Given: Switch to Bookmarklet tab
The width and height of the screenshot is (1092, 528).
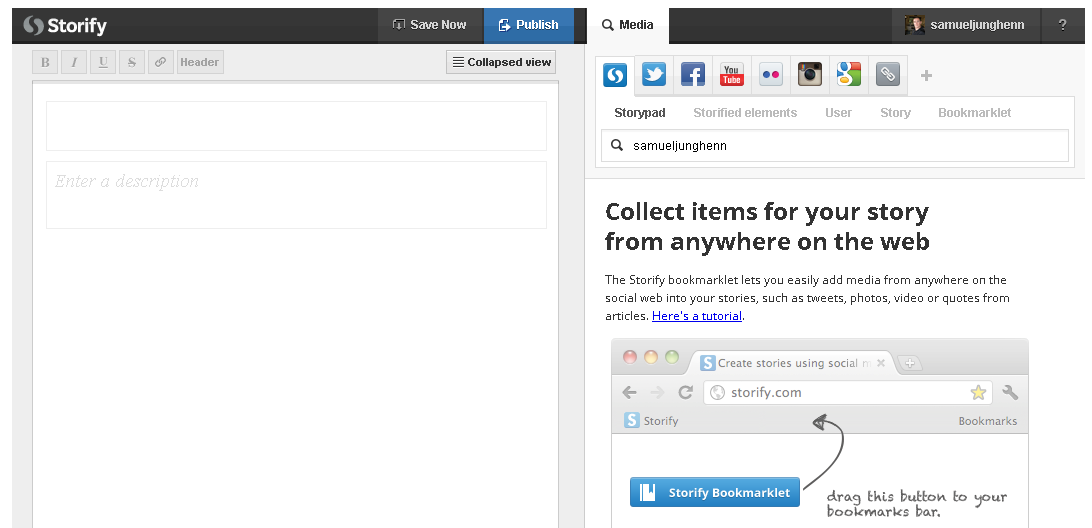Looking at the screenshot, I should point(974,113).
